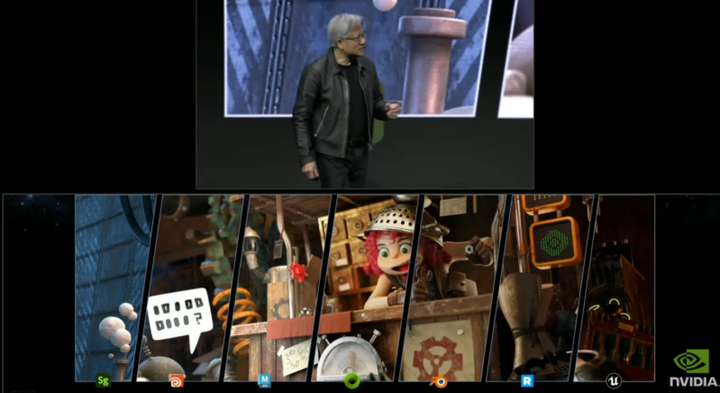This screenshot has height=393, width=720.
Task: Open the blue Maya M icon
Action: pos(264,380)
